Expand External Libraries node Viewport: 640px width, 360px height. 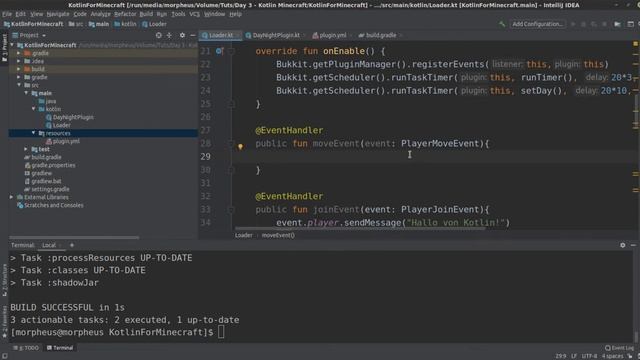(12, 197)
